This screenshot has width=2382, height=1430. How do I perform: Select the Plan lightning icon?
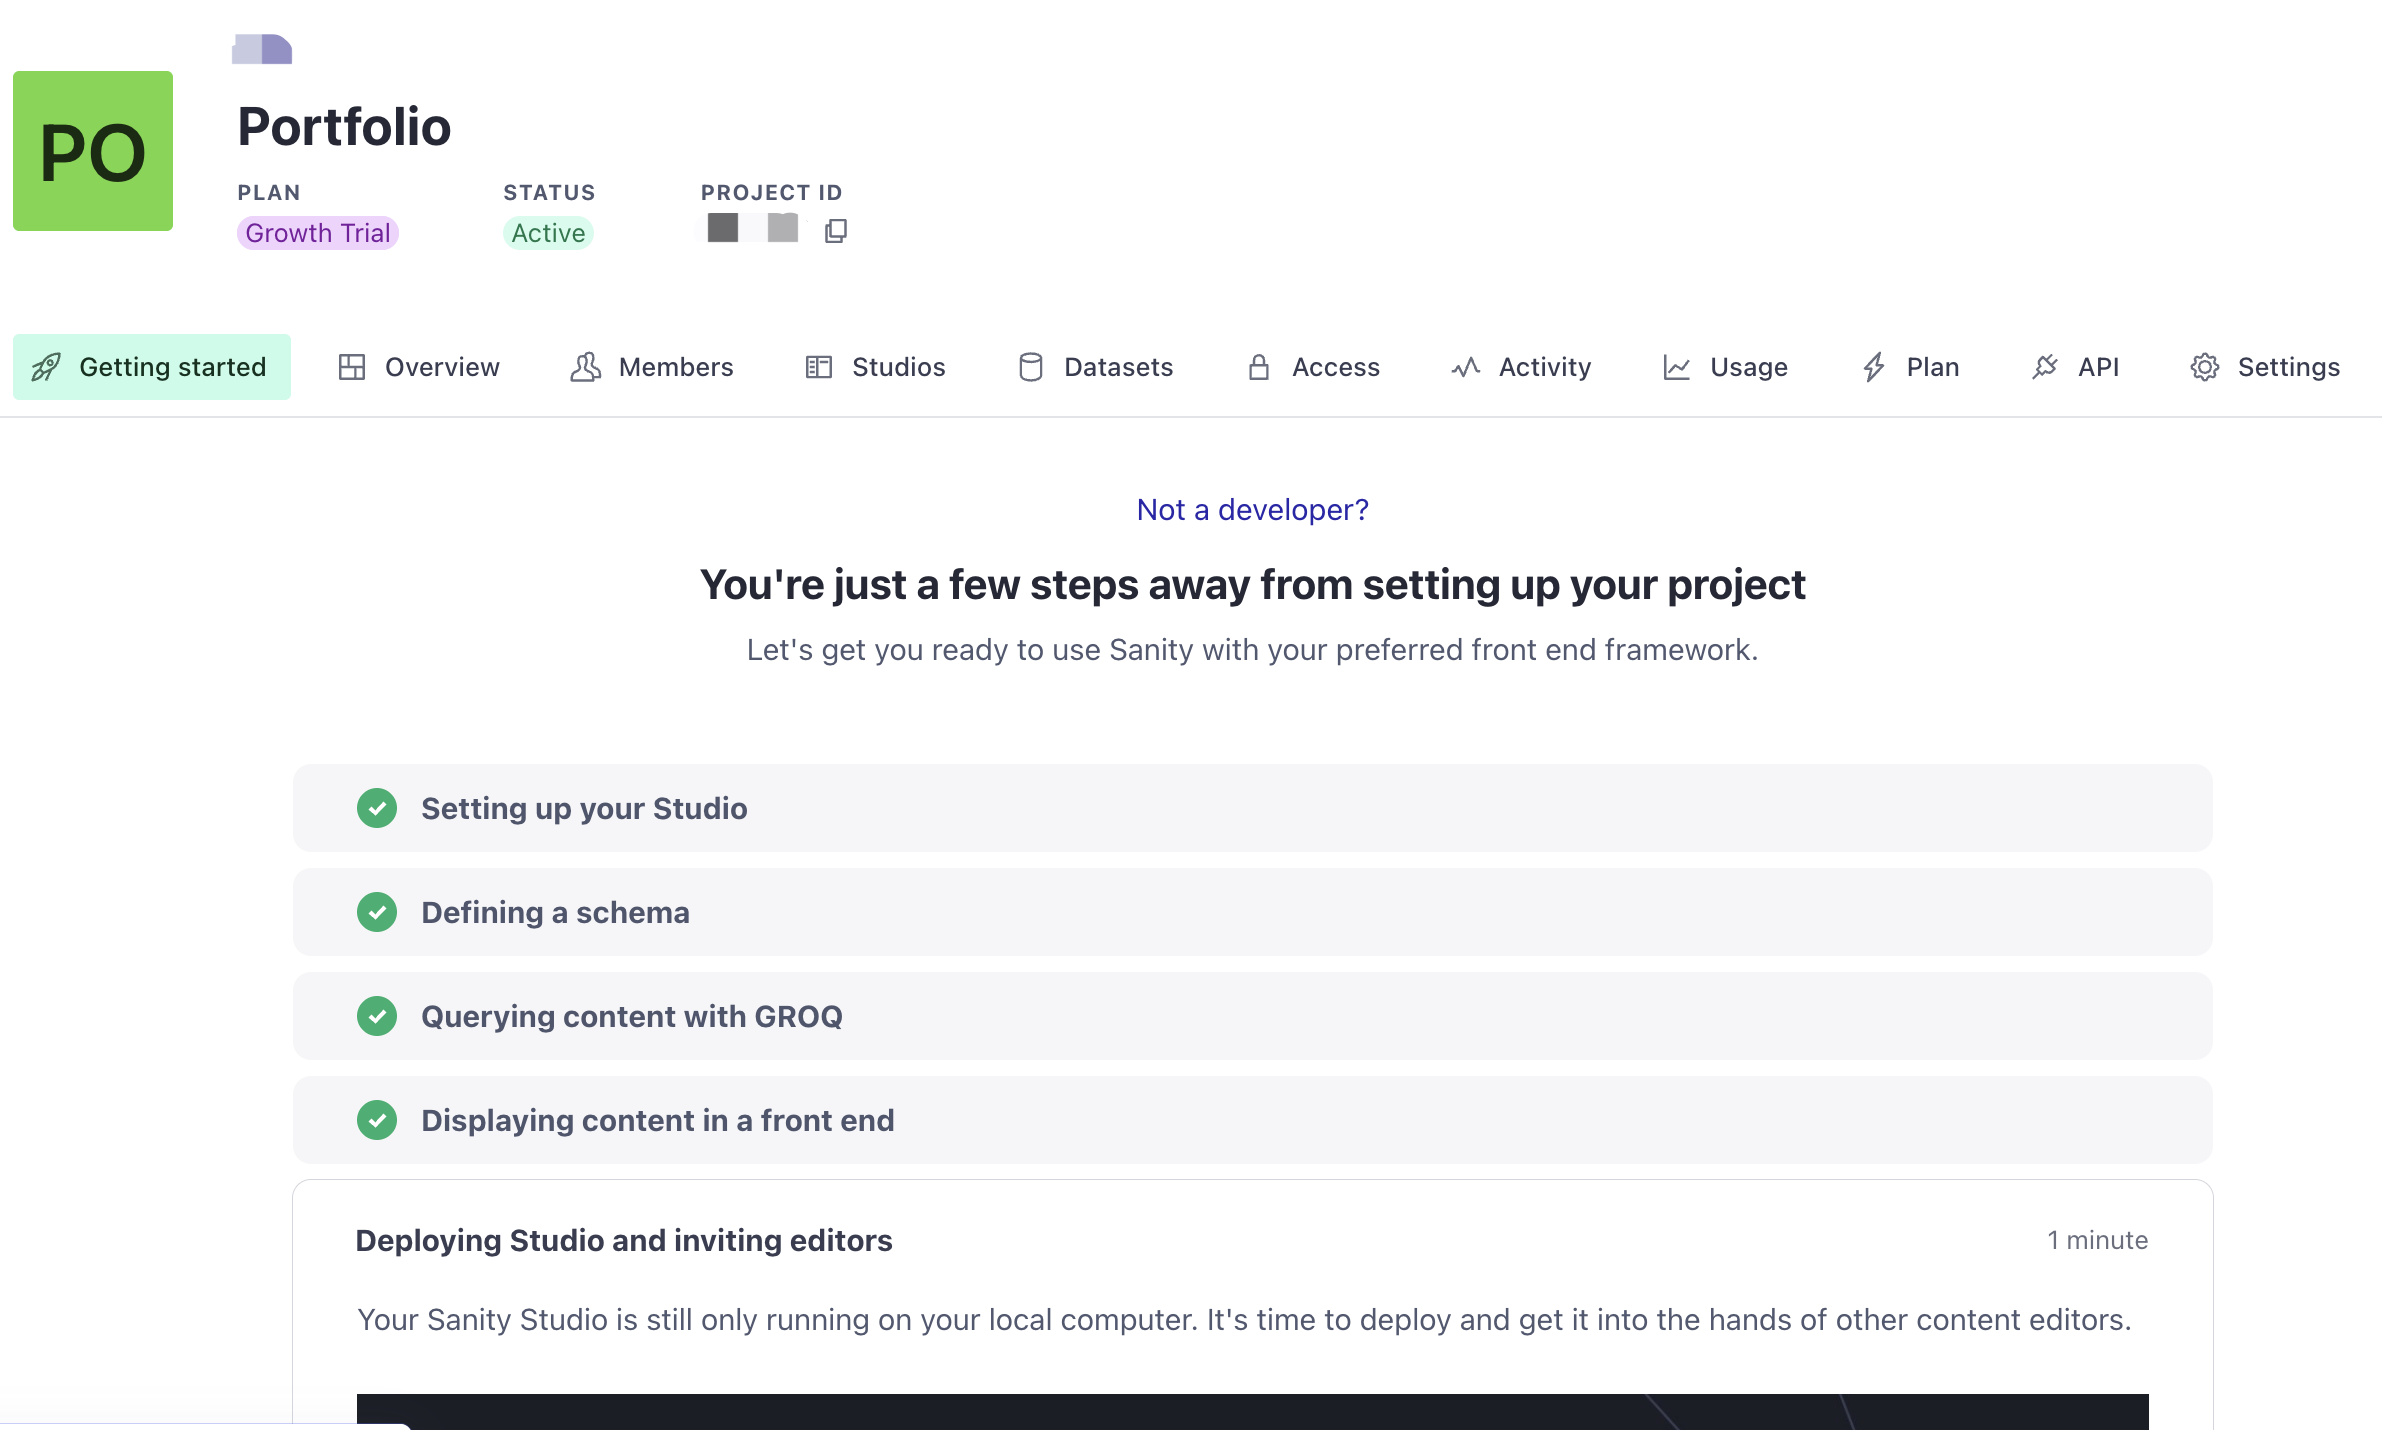coord(1874,367)
